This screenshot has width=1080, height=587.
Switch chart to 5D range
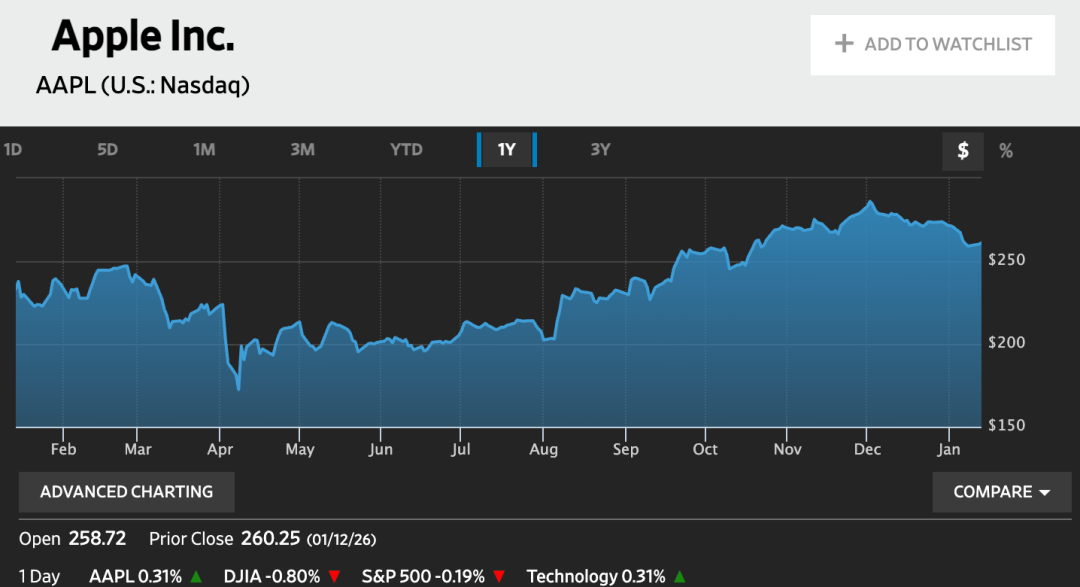[107, 150]
